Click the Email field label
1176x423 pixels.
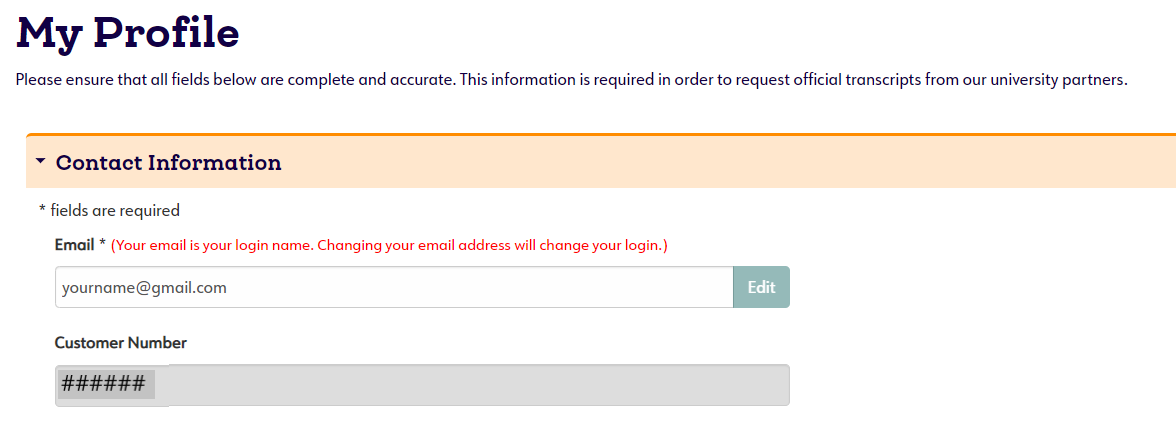tap(74, 245)
